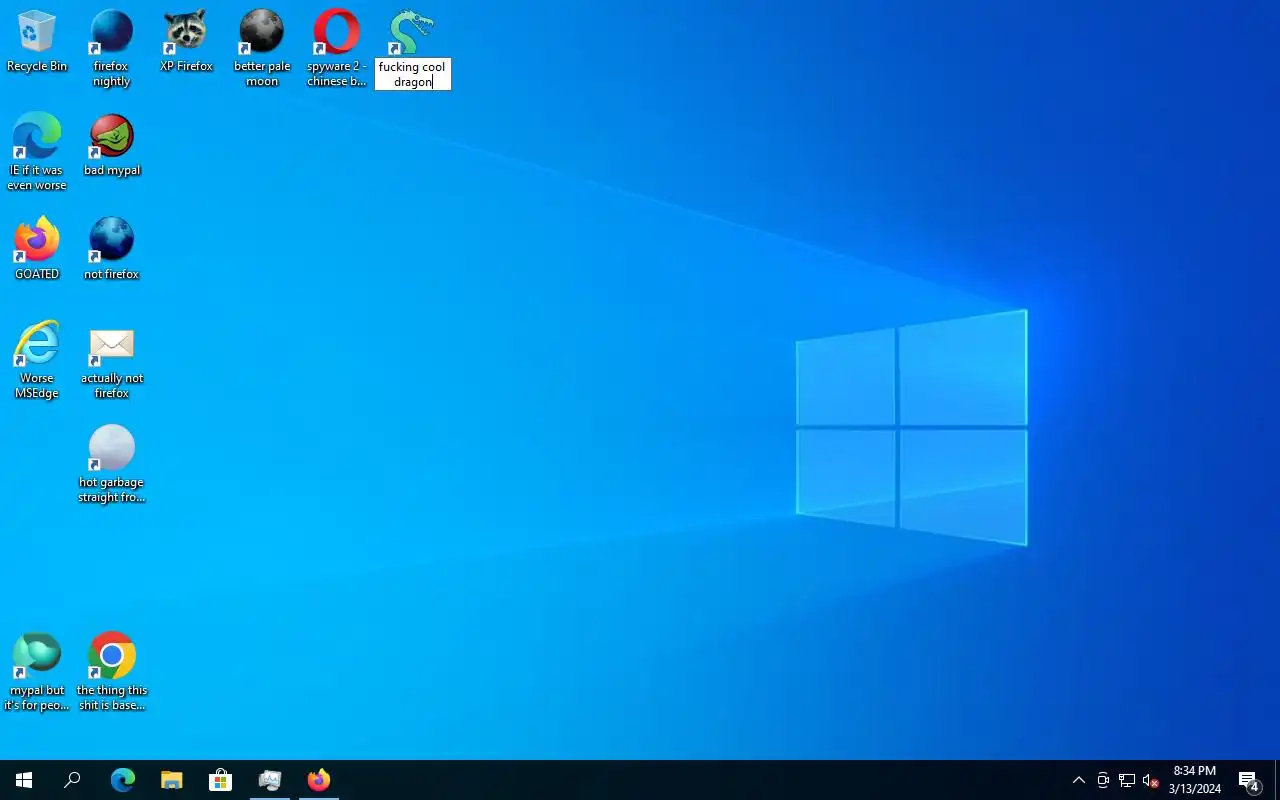The width and height of the screenshot is (1280, 800).
Task: Select the Recycle Bin desktop icon
Action: (37, 42)
